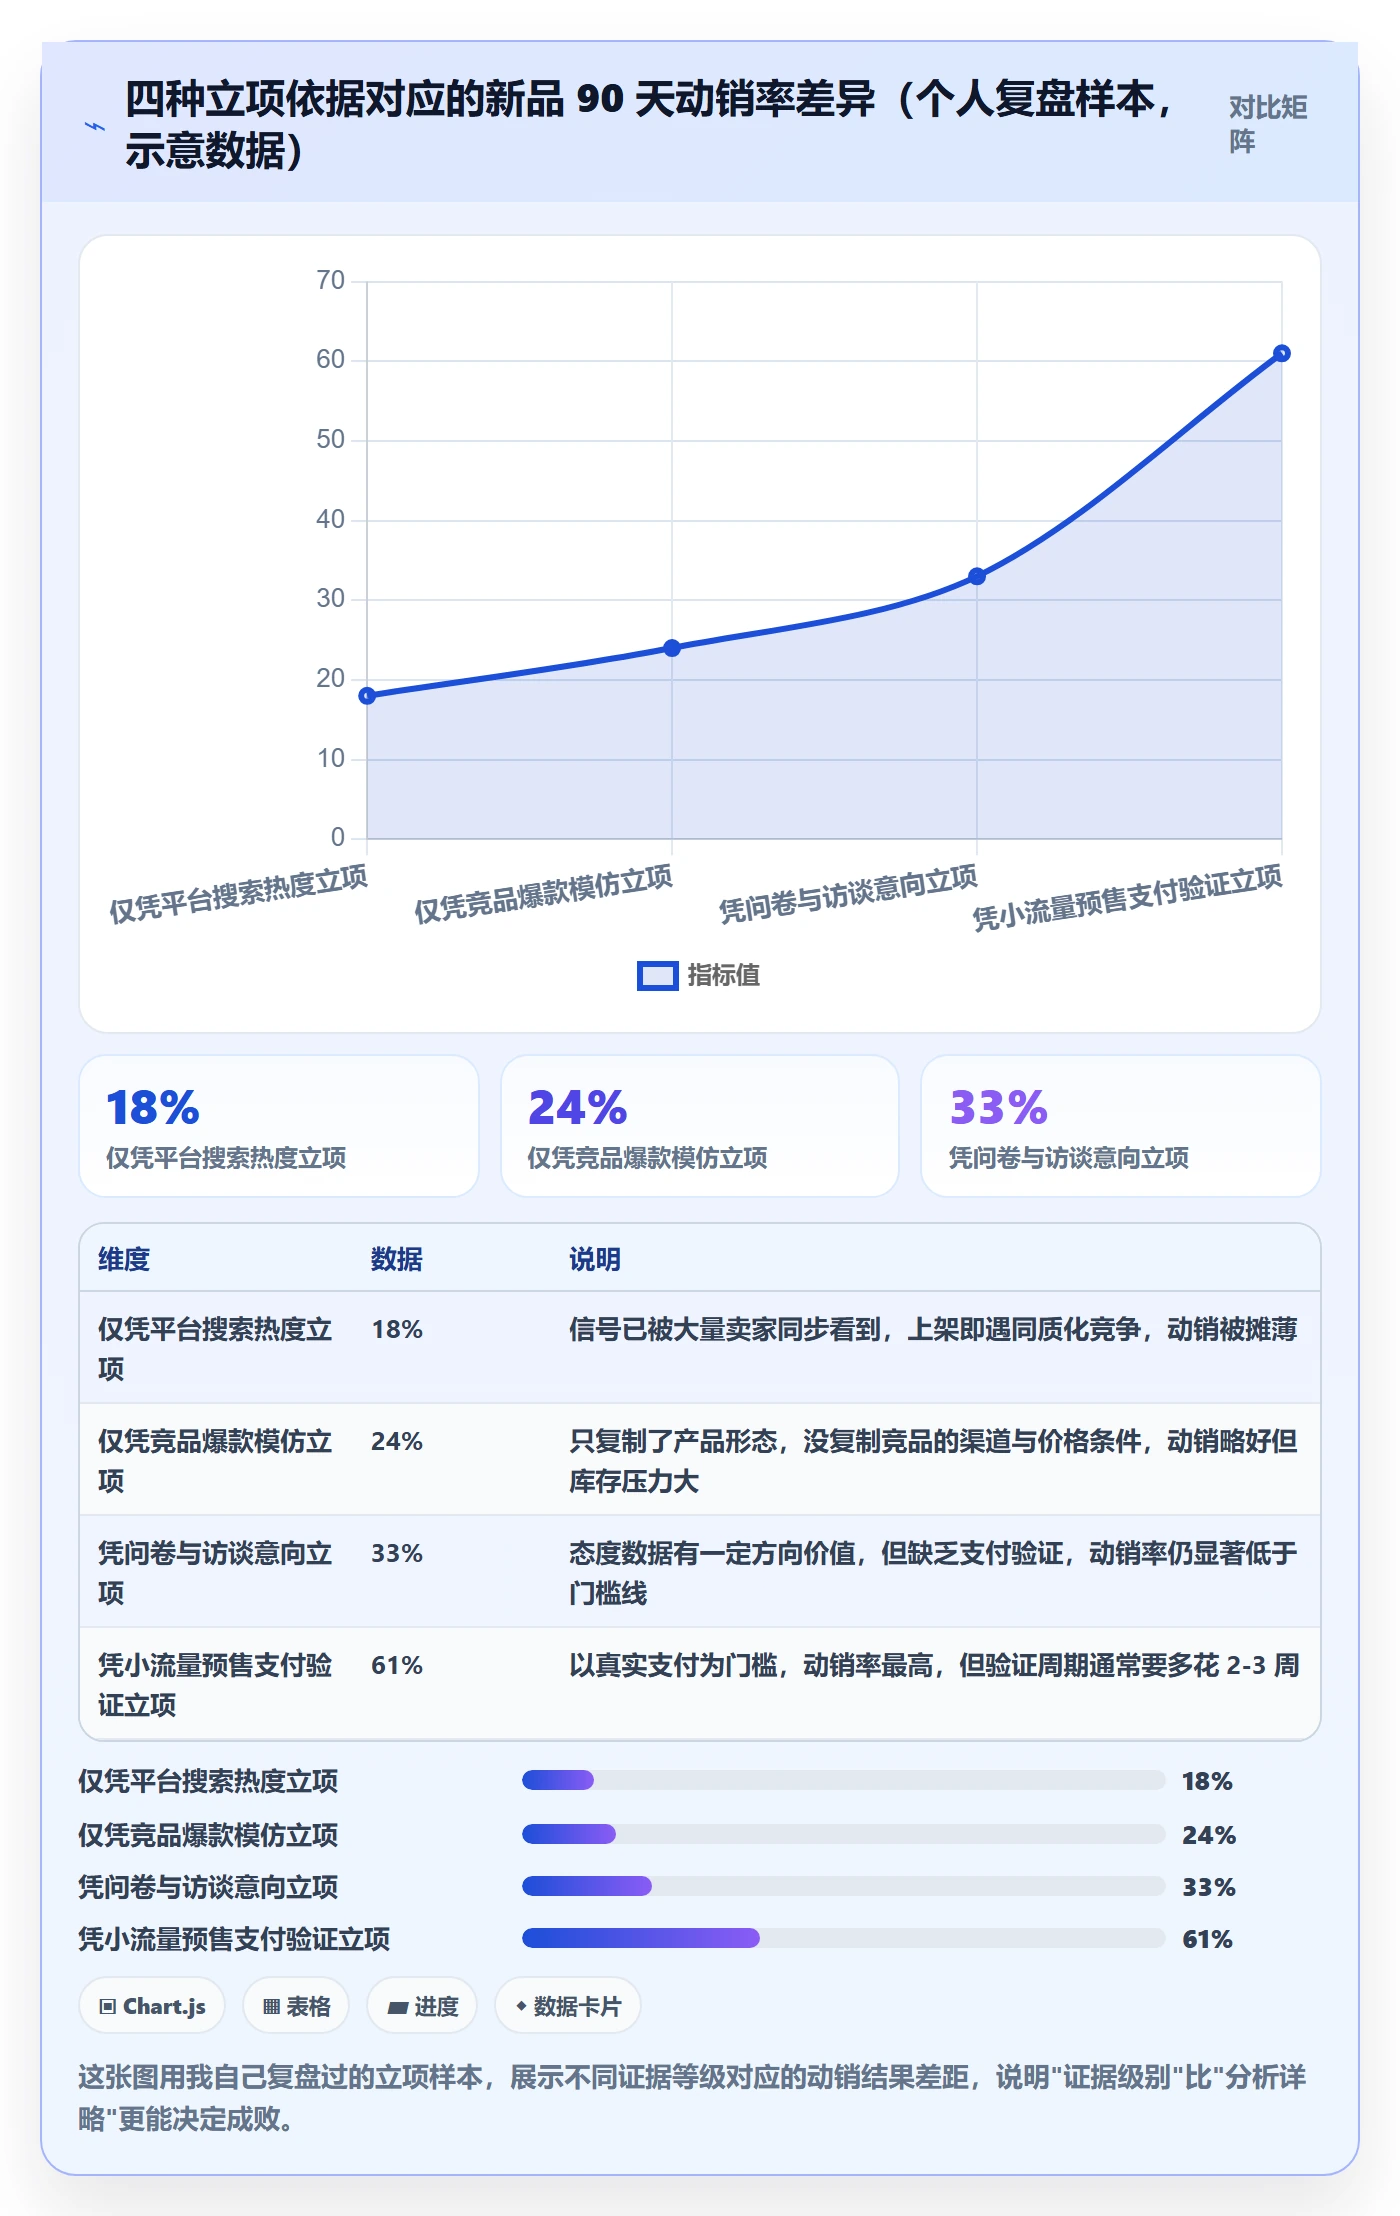Image resolution: width=1400 pixels, height=2216 pixels.
Task: Click the 说明 table column header
Action: tap(595, 1259)
